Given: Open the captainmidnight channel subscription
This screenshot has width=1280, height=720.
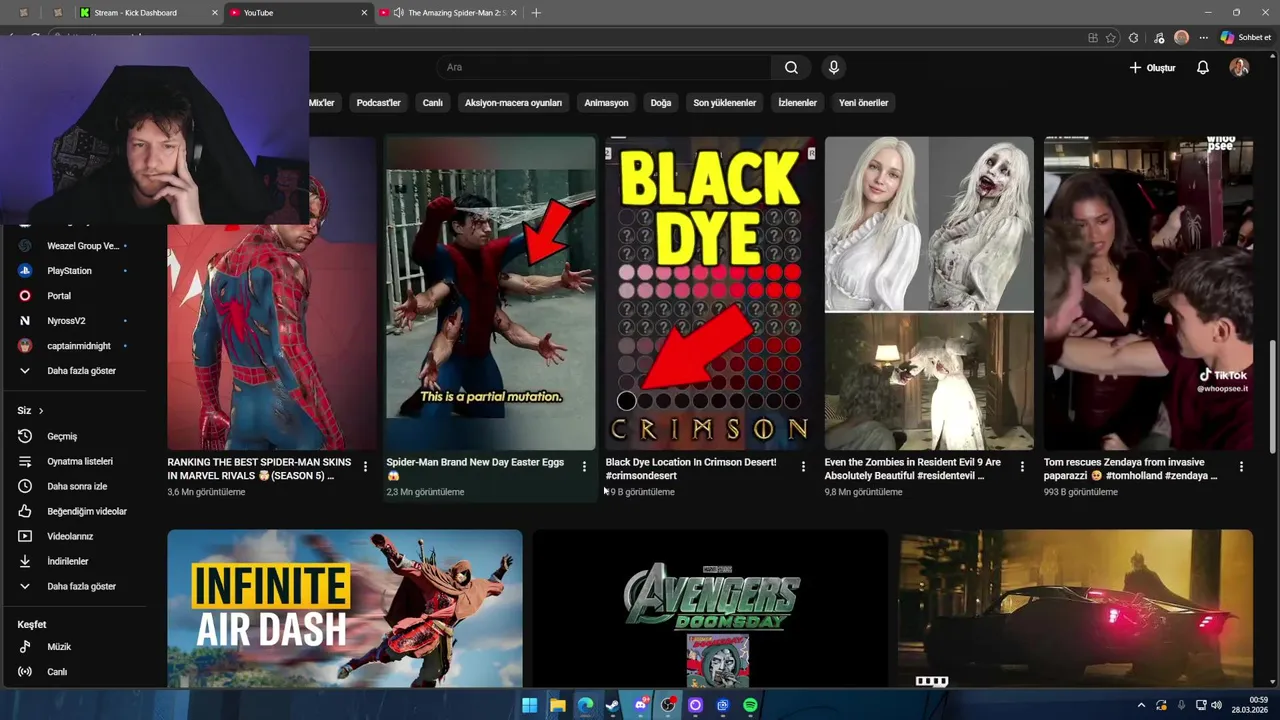Looking at the screenshot, I should tap(73, 346).
